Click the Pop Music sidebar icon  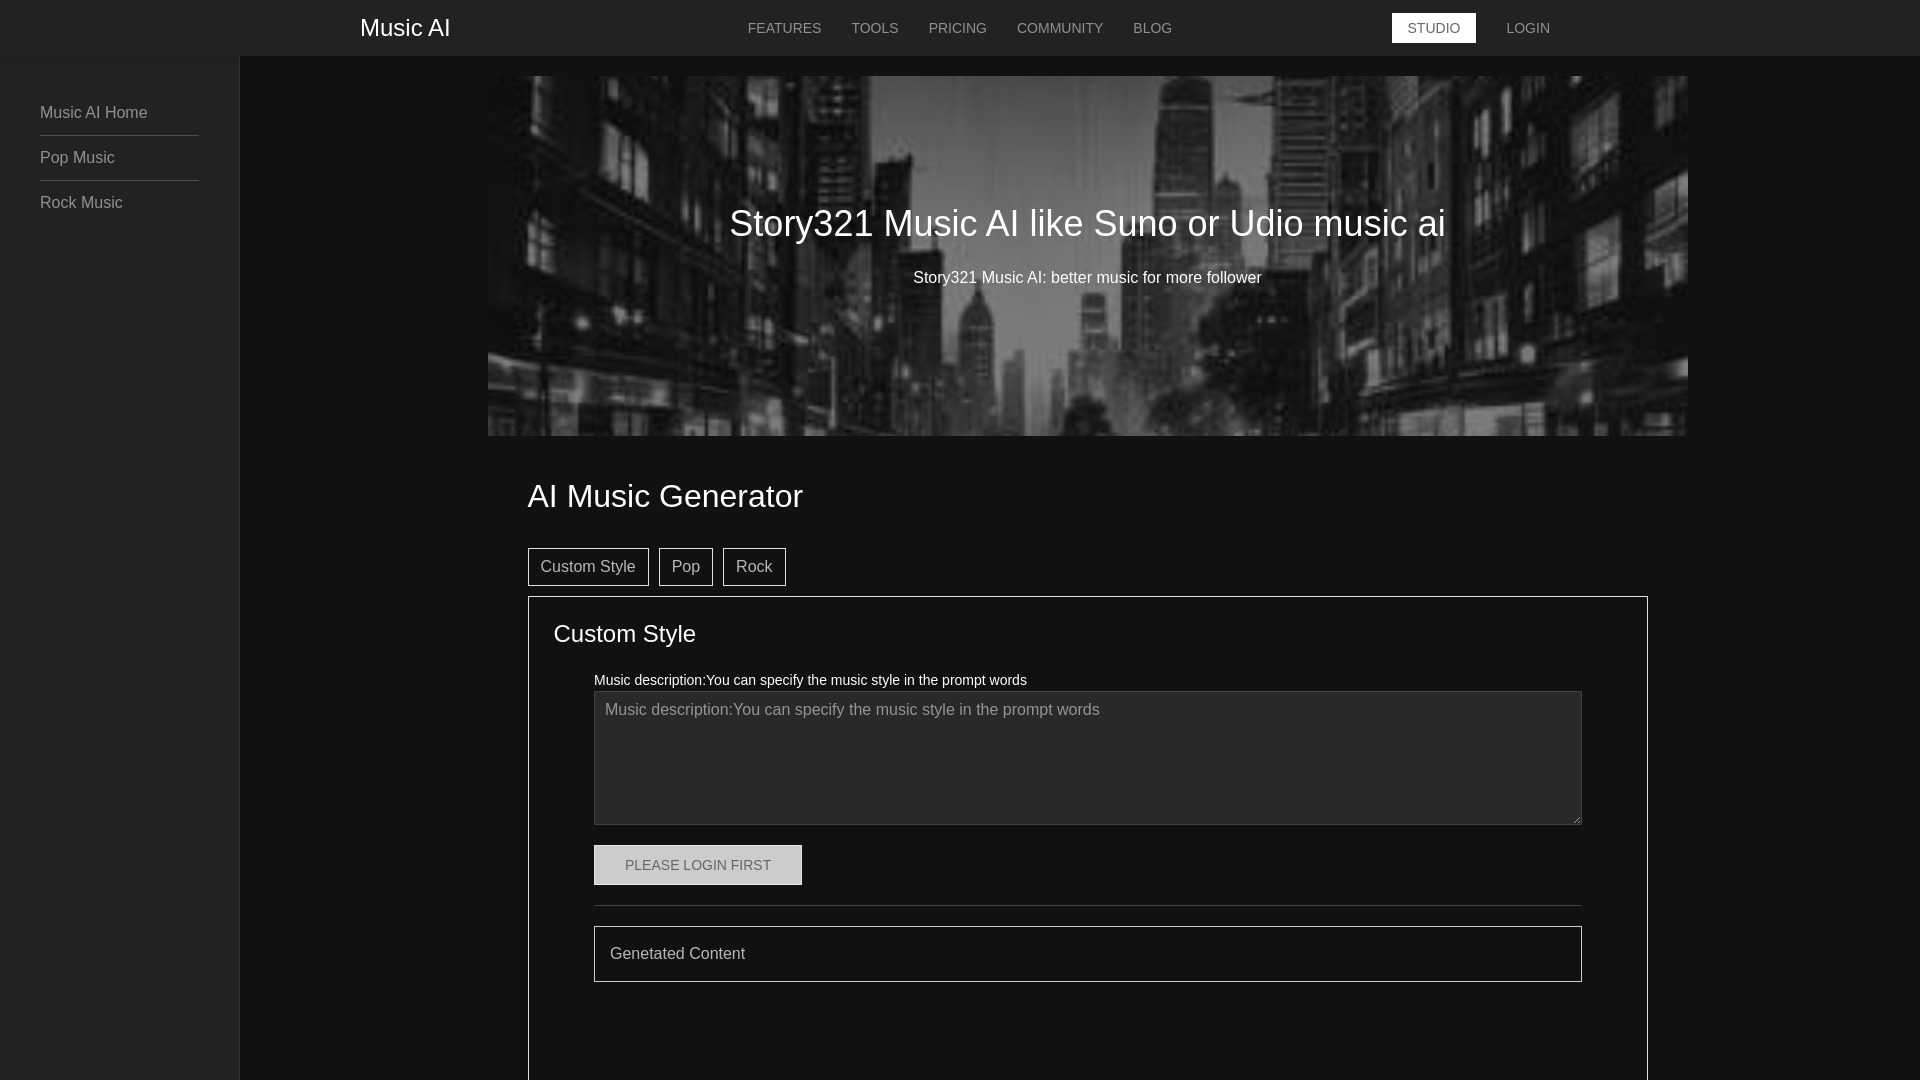[x=76, y=157]
